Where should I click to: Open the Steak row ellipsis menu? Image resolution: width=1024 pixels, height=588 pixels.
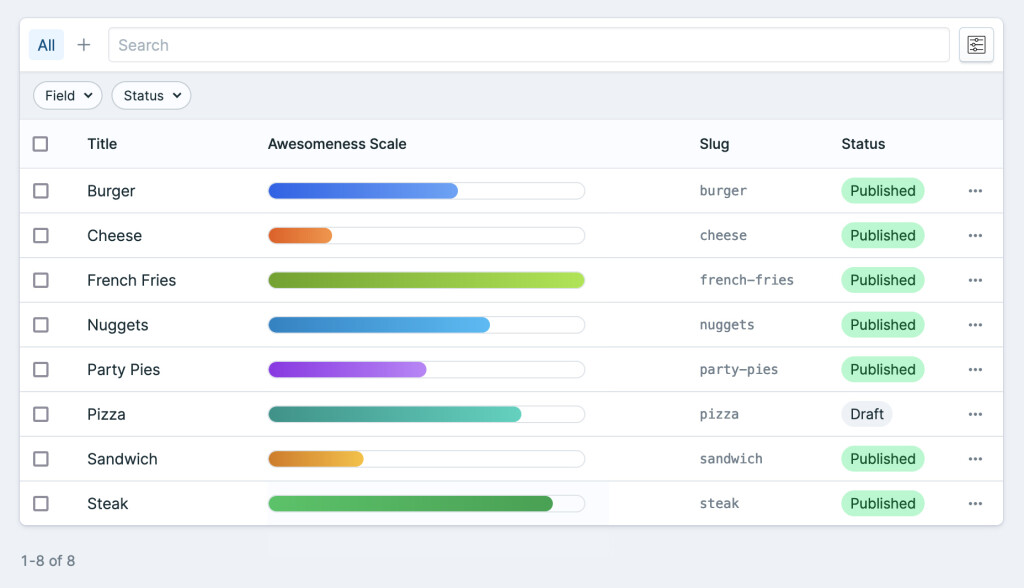pos(975,504)
